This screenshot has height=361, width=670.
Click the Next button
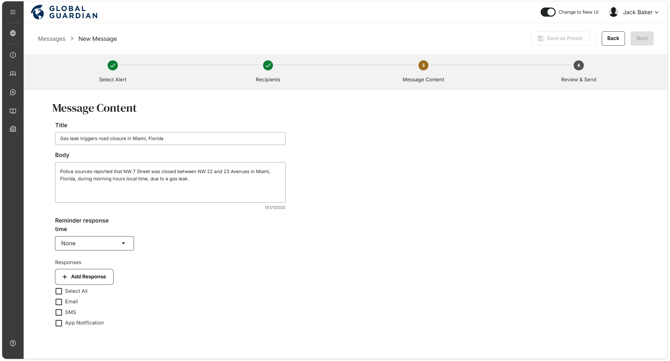[642, 38]
